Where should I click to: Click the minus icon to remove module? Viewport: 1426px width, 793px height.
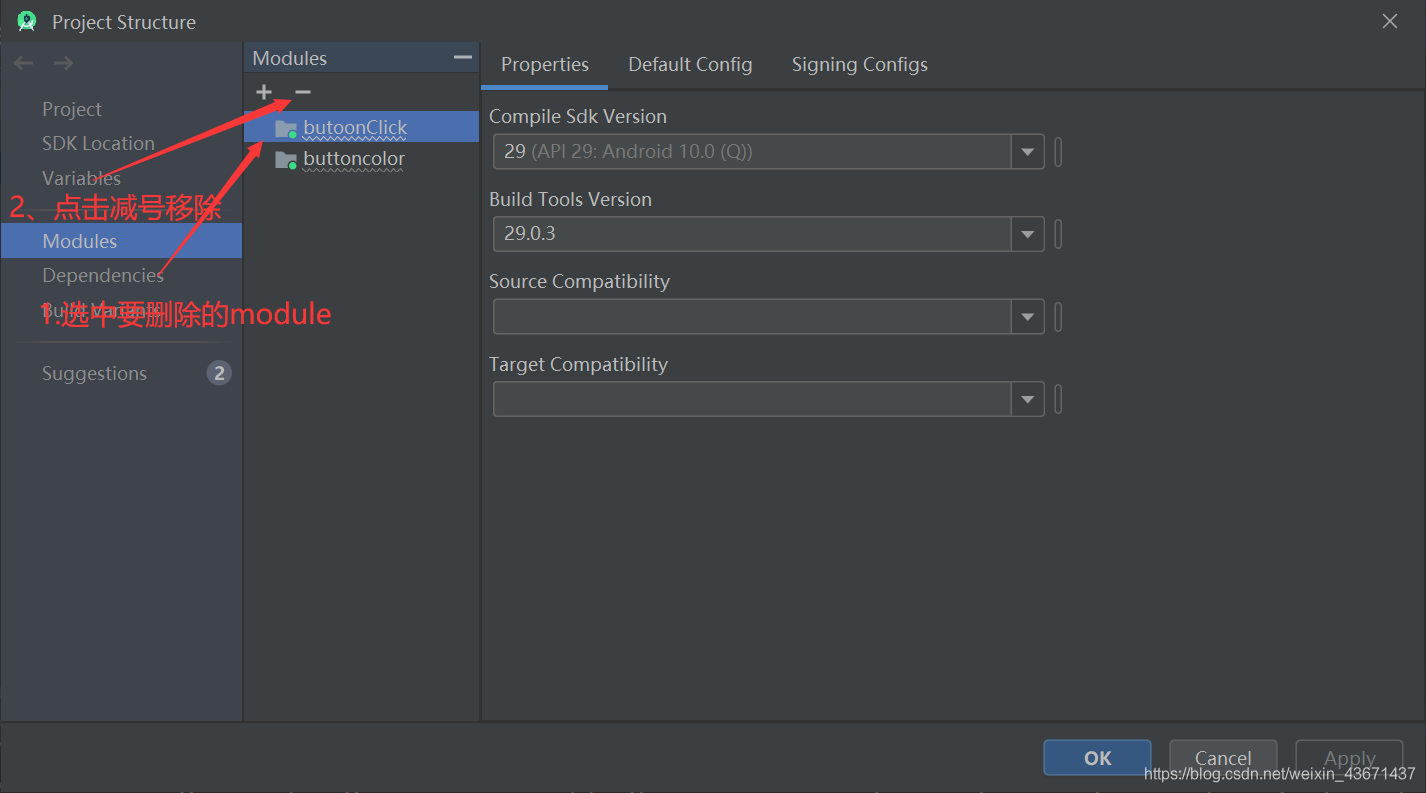click(x=303, y=92)
